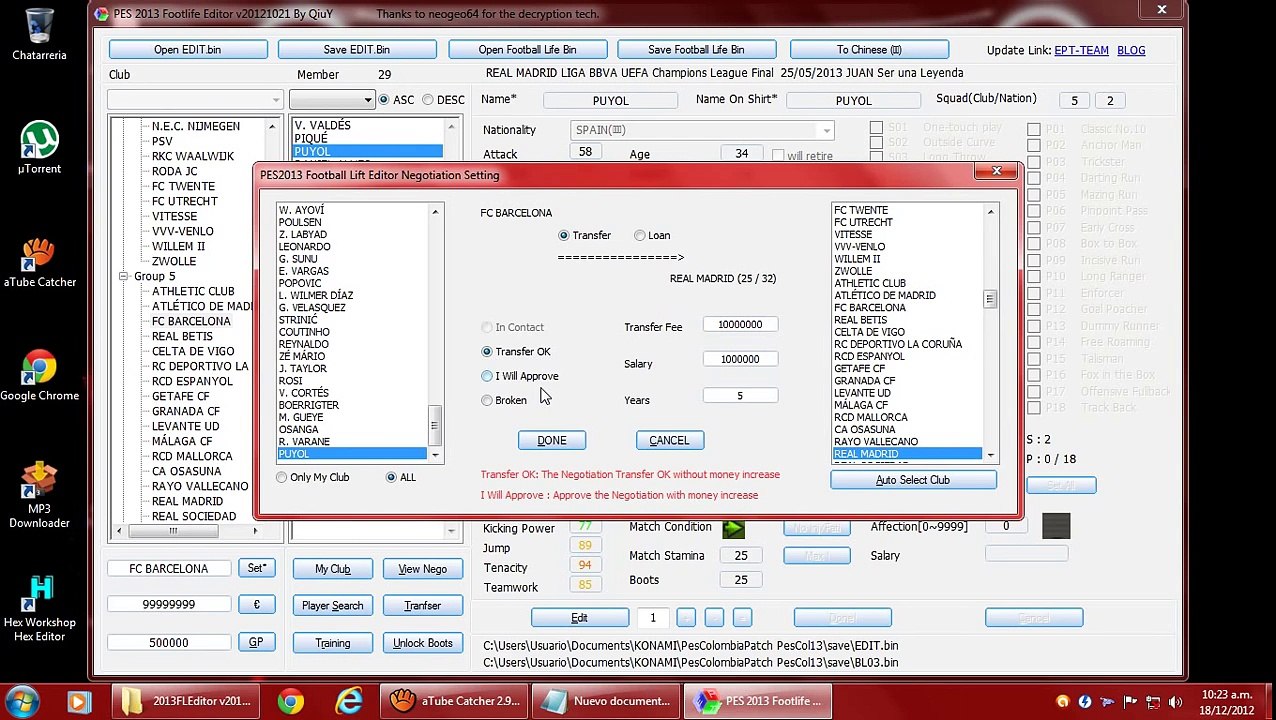Select the Transfer radio option
Screen dimensions: 1276x720
tap(585, 235)
